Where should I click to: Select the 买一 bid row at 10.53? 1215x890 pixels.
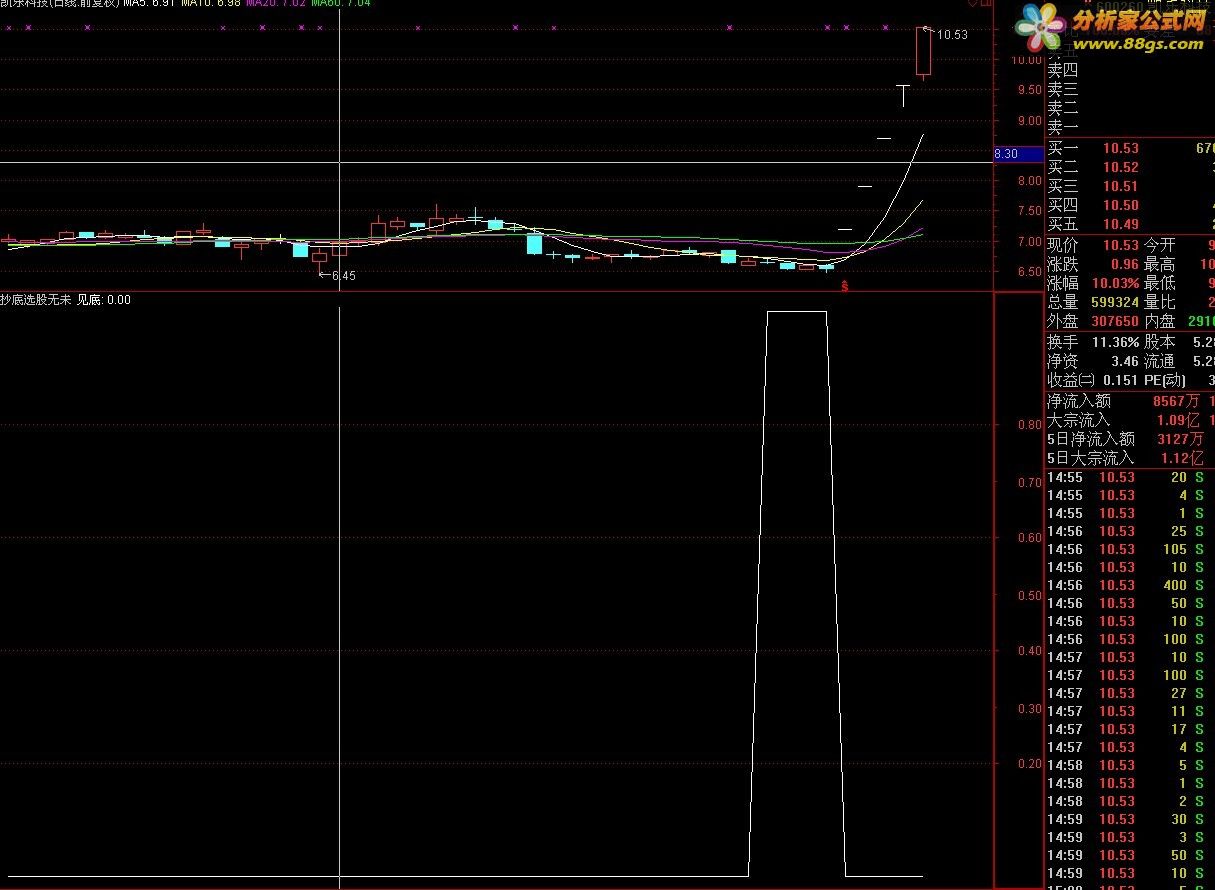(1130, 148)
